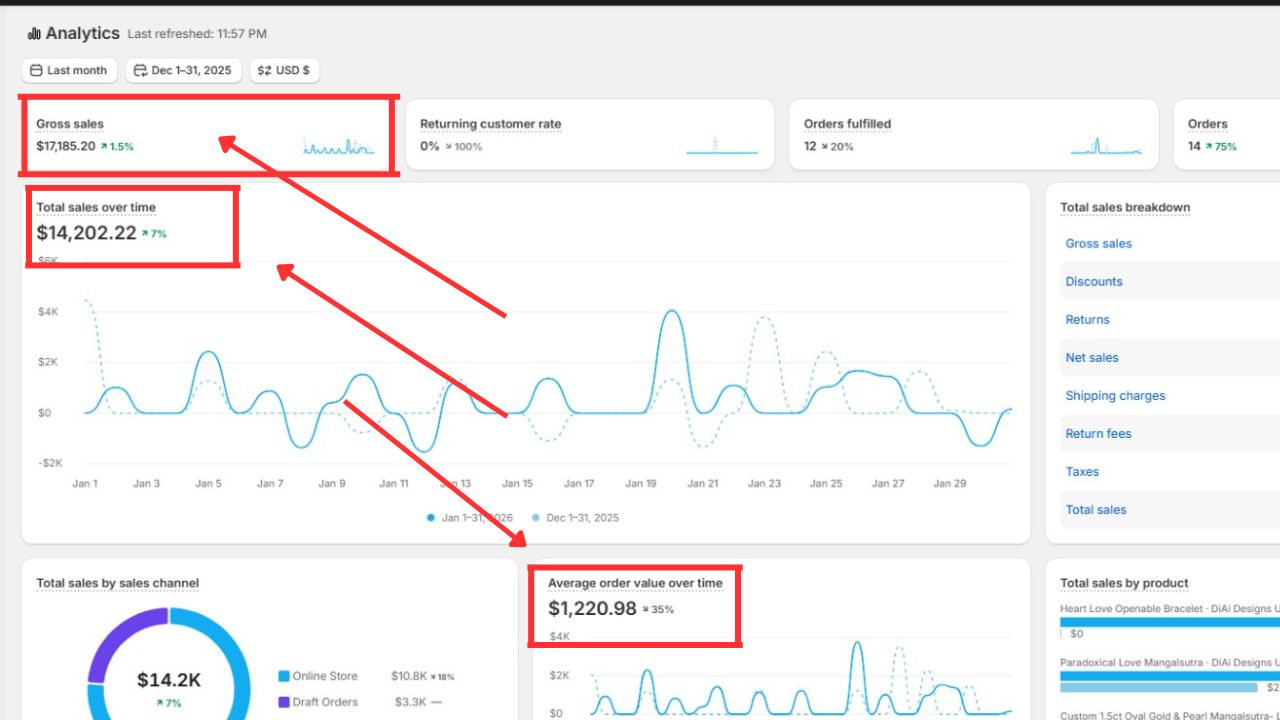Toggle the Dec 1–31, 2025 legend below the chart

575,518
